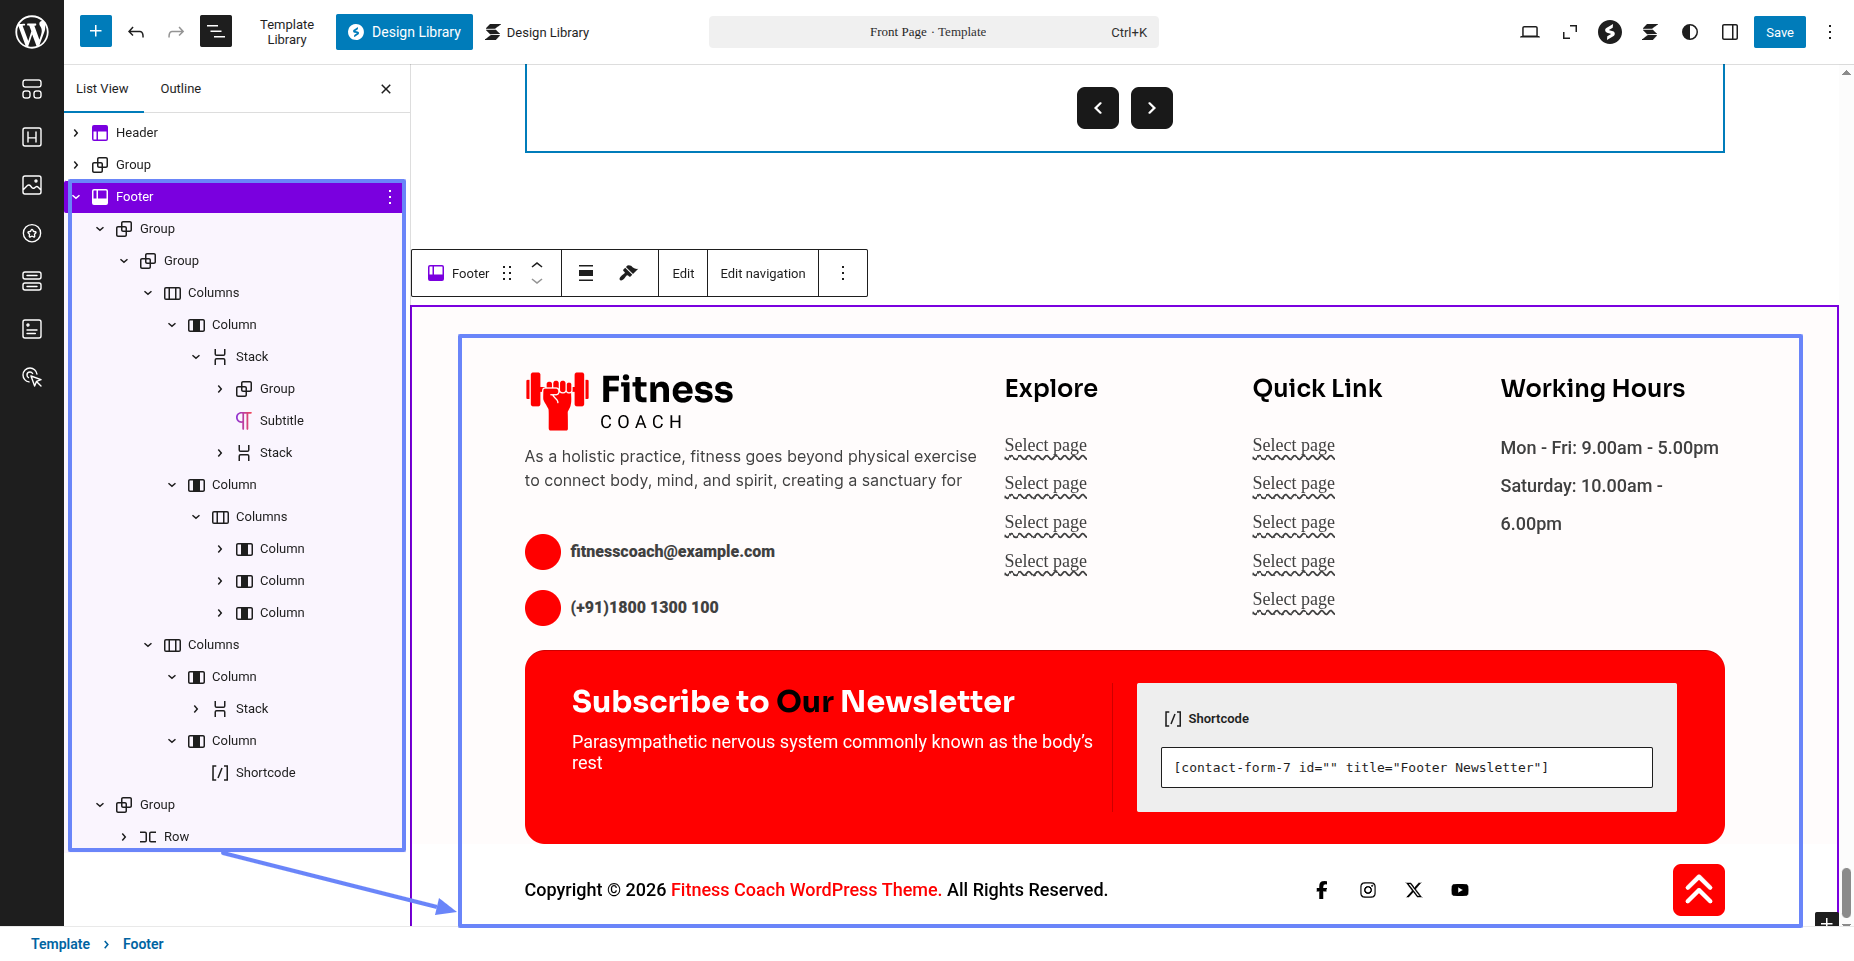The image size is (1854, 961).
Task: Expand the Header item in list view
Action: [76, 133]
